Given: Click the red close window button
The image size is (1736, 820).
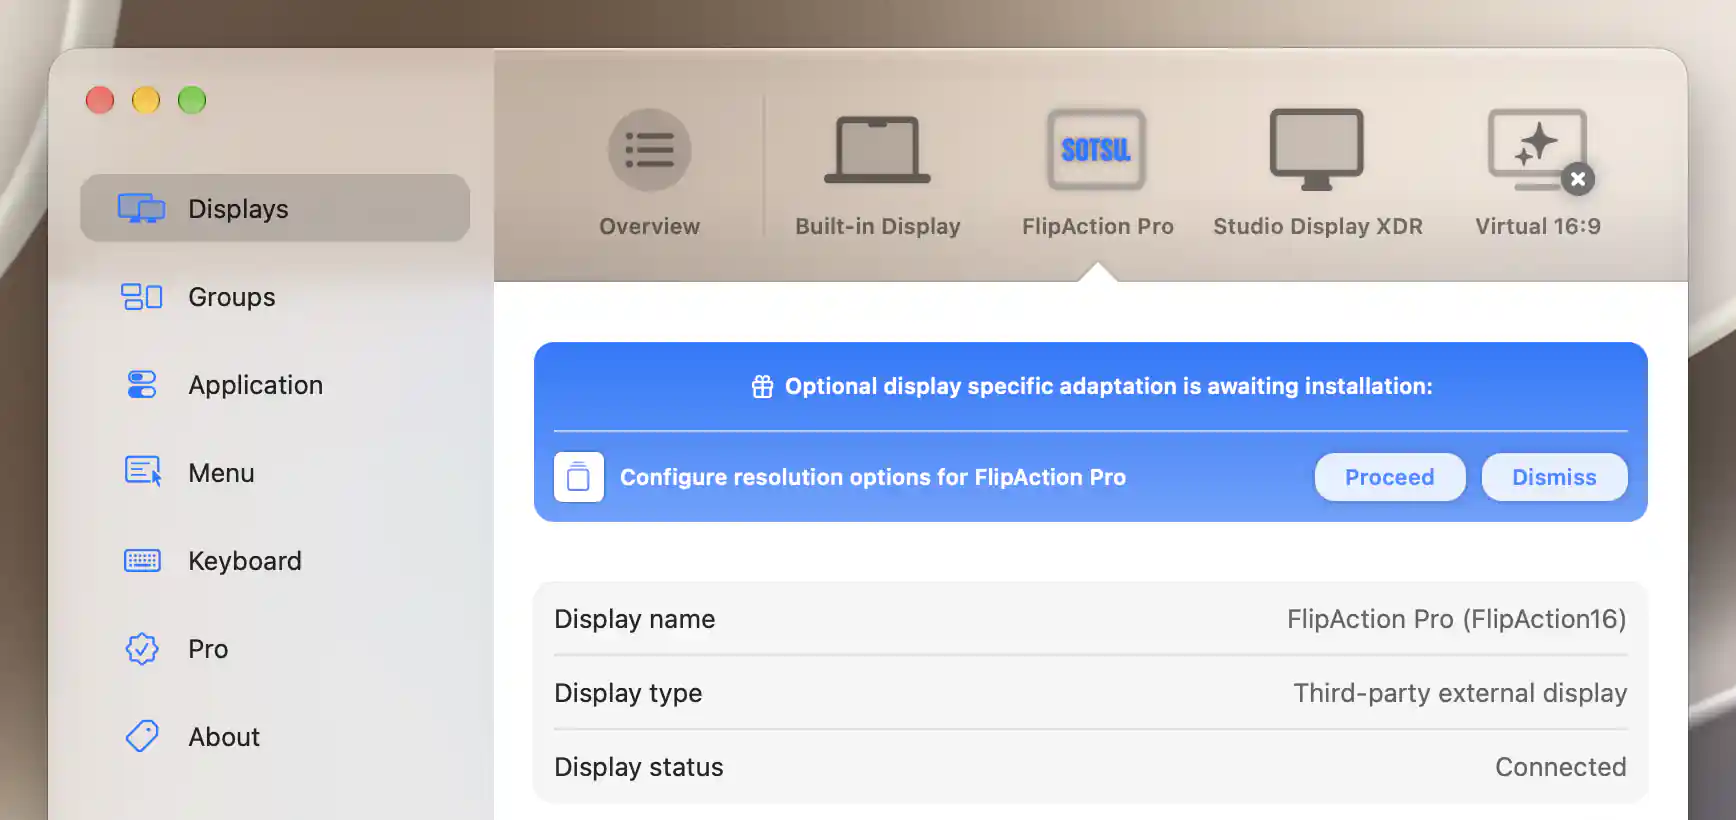Looking at the screenshot, I should [100, 100].
